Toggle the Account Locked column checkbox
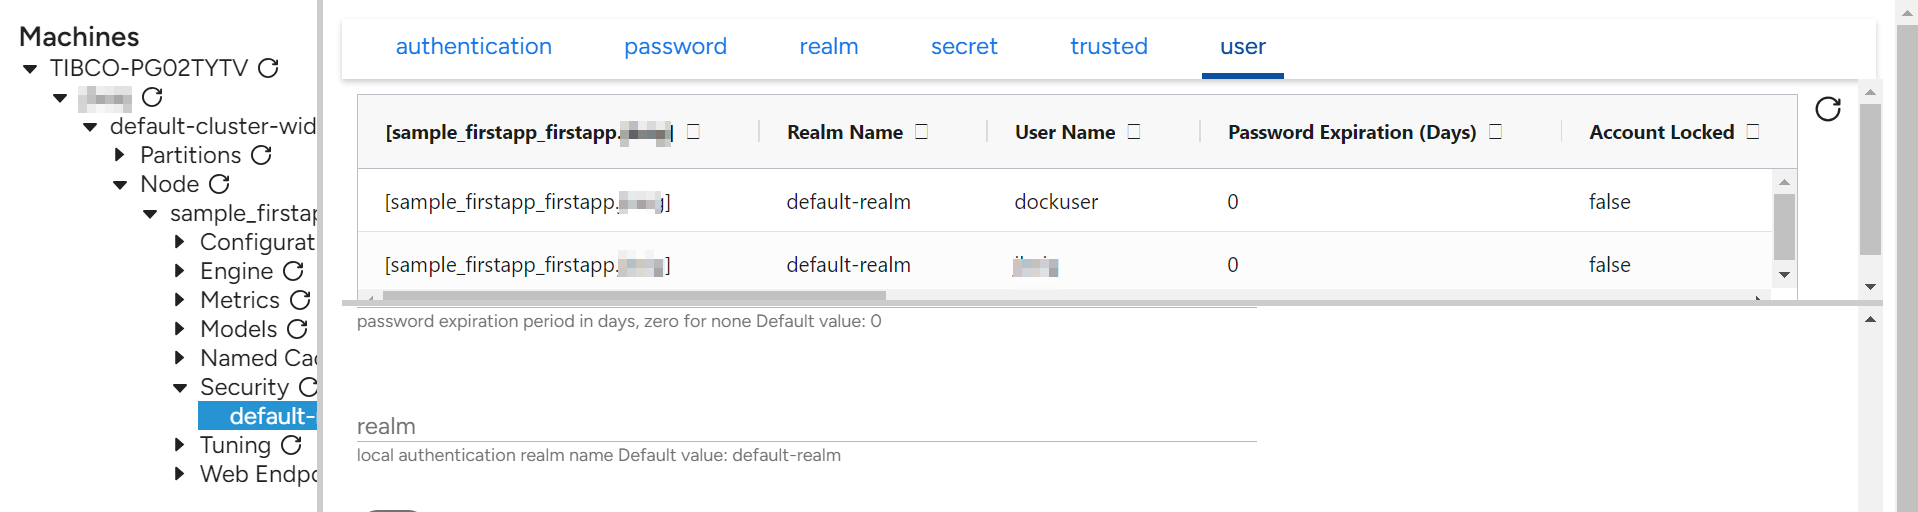Image resolution: width=1918 pixels, height=512 pixels. tap(1752, 132)
